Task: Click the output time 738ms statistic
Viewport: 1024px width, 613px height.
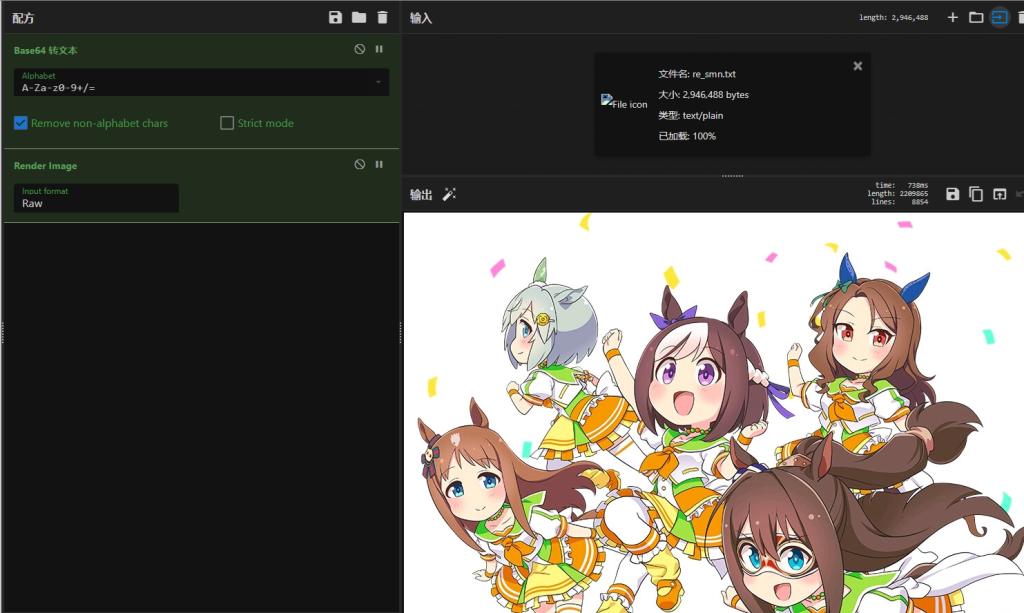Action: (x=901, y=185)
